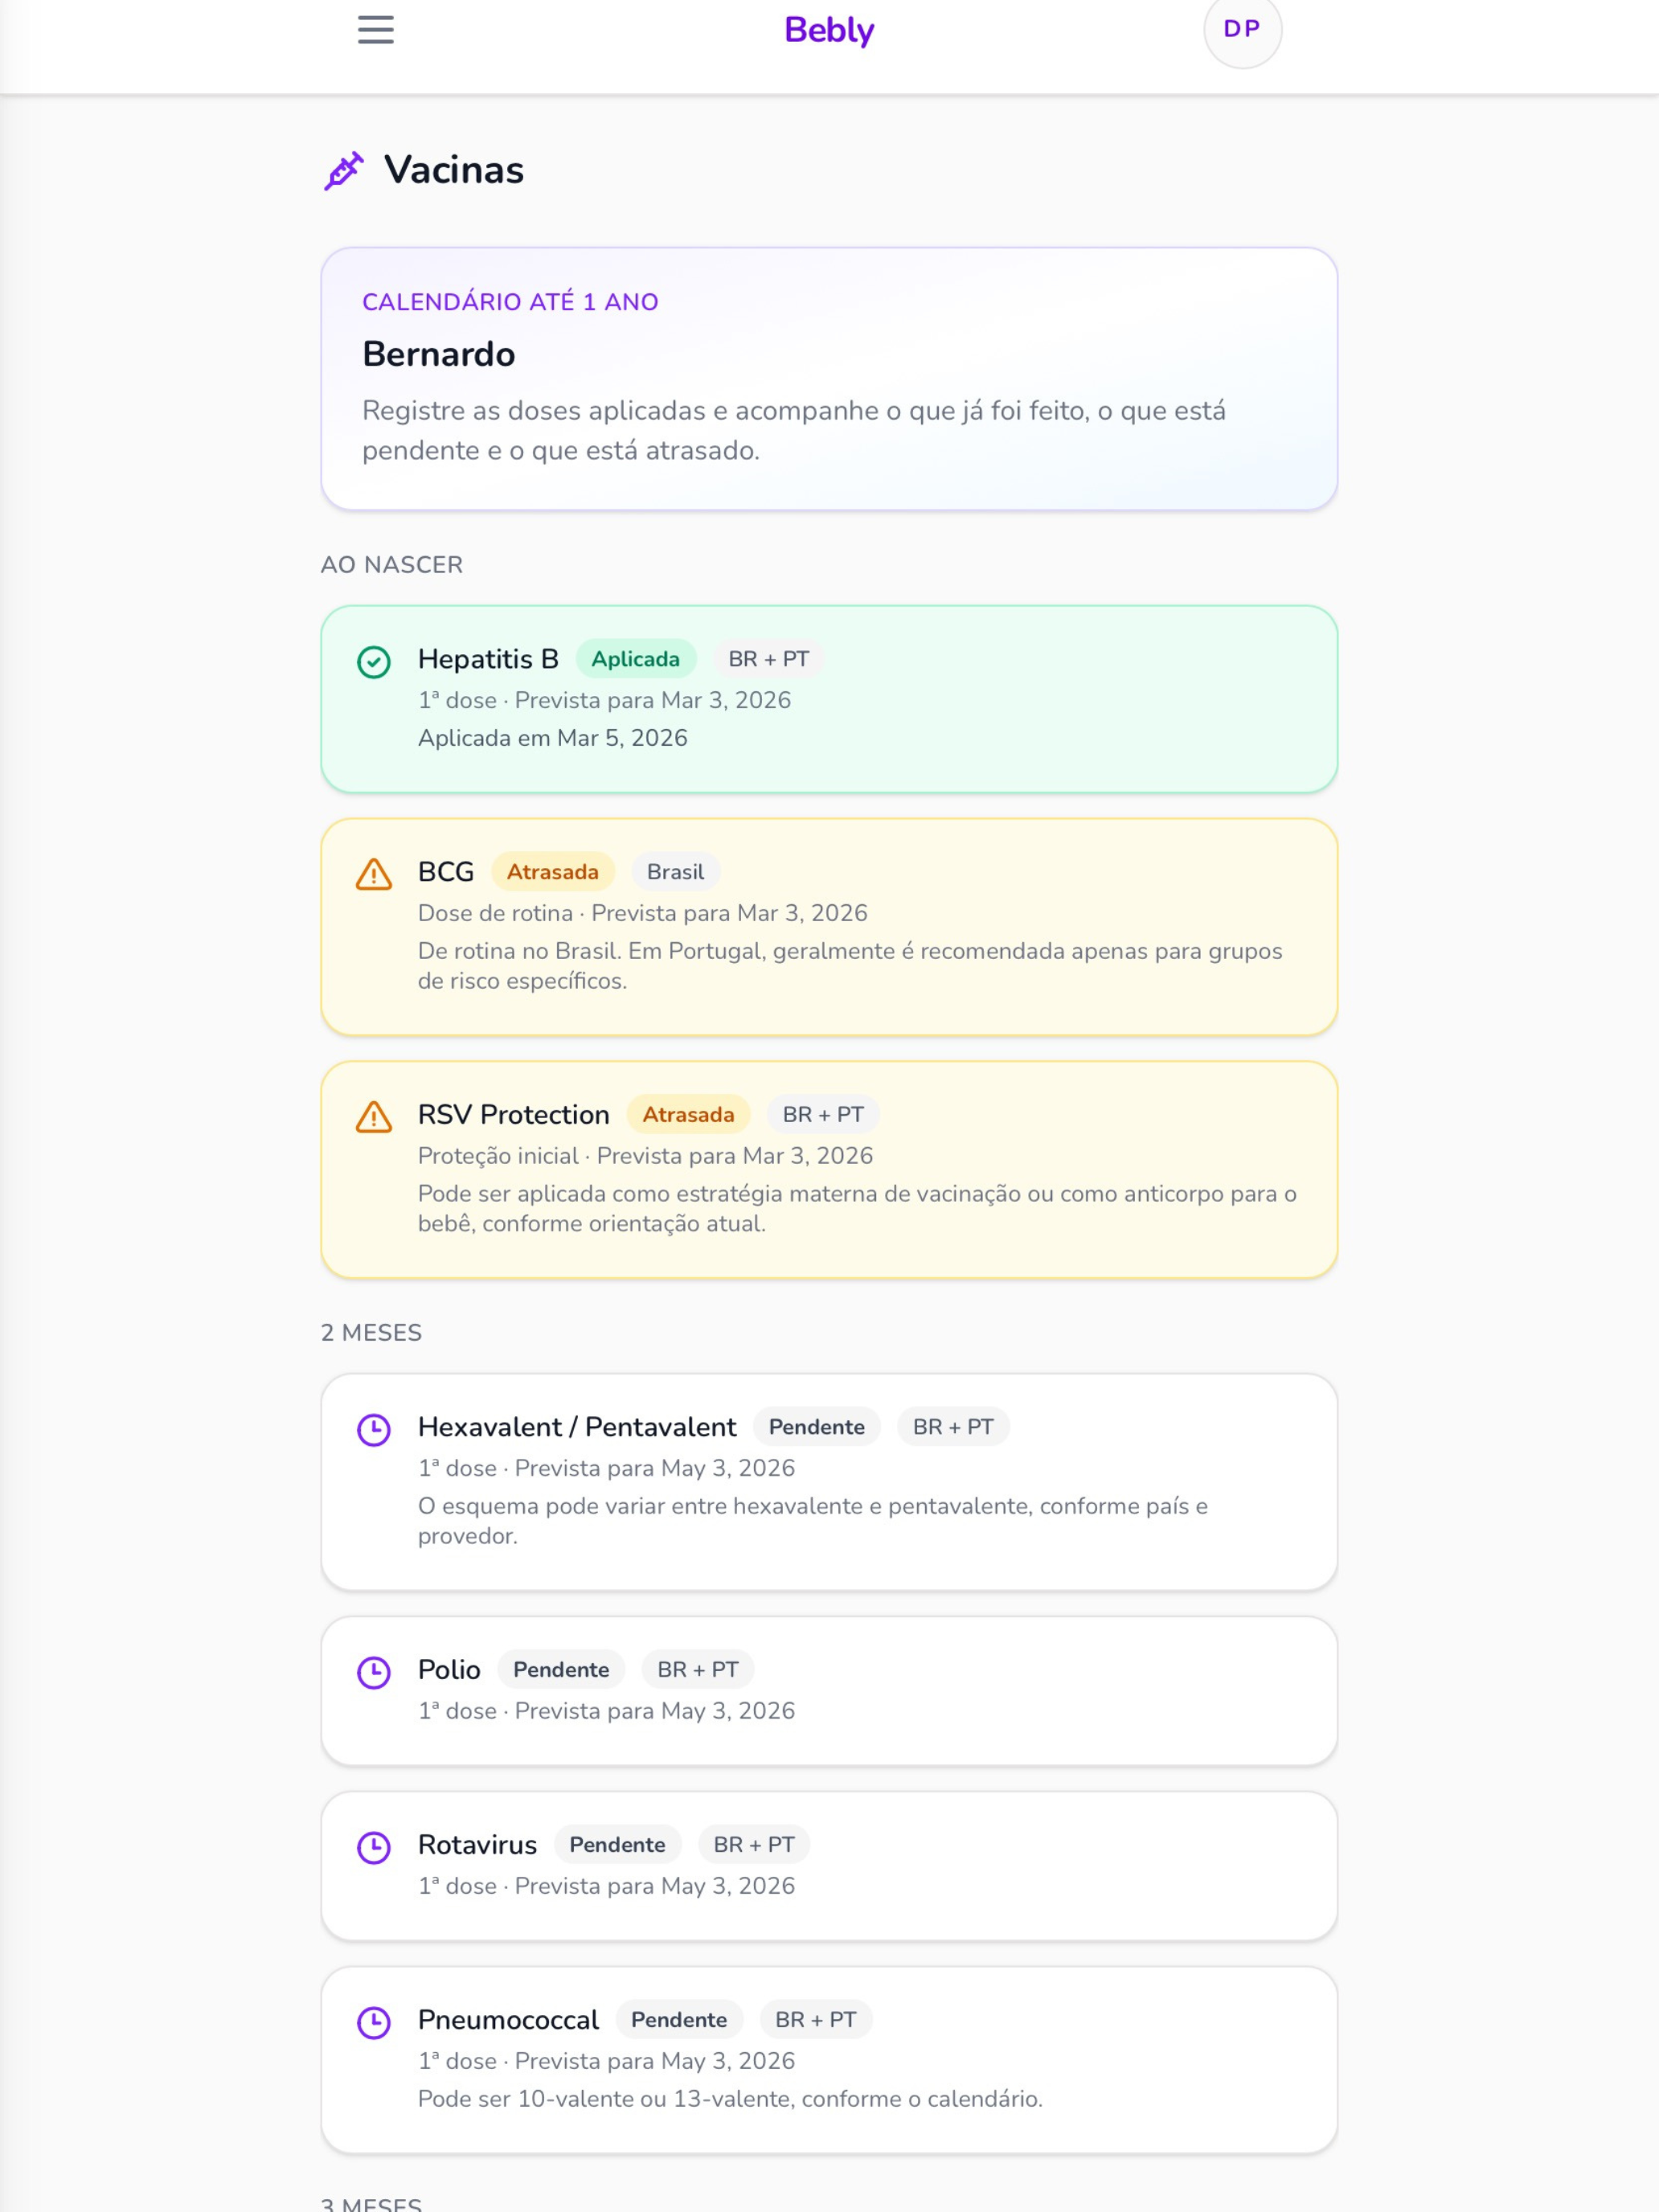Viewport: 1659px width, 2212px height.
Task: Click the BCG 'De rotina no Brasil' note
Action: coord(850,966)
